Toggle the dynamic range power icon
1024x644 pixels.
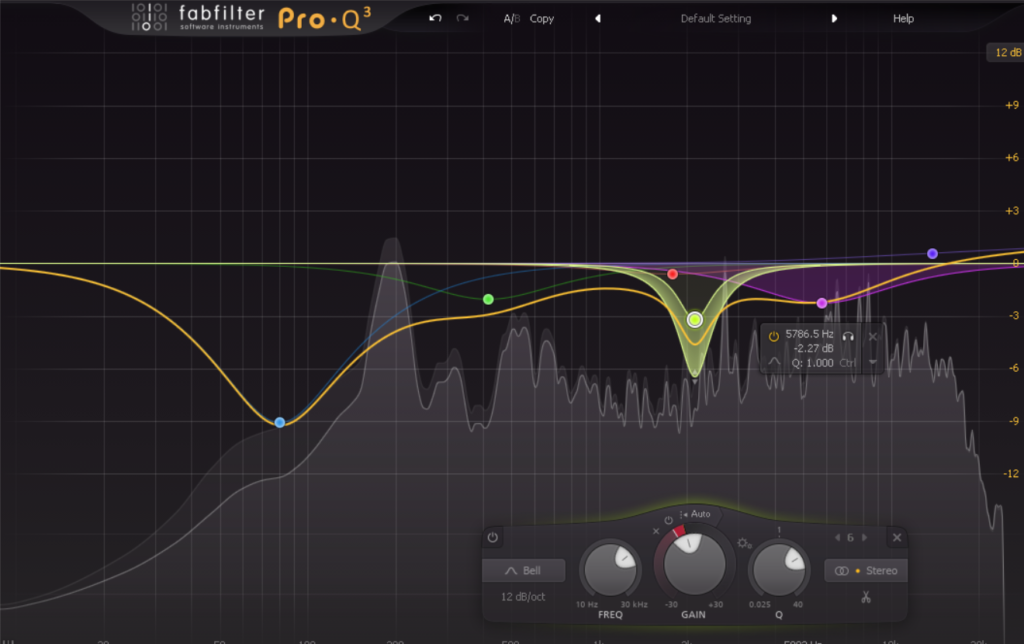[x=668, y=521]
